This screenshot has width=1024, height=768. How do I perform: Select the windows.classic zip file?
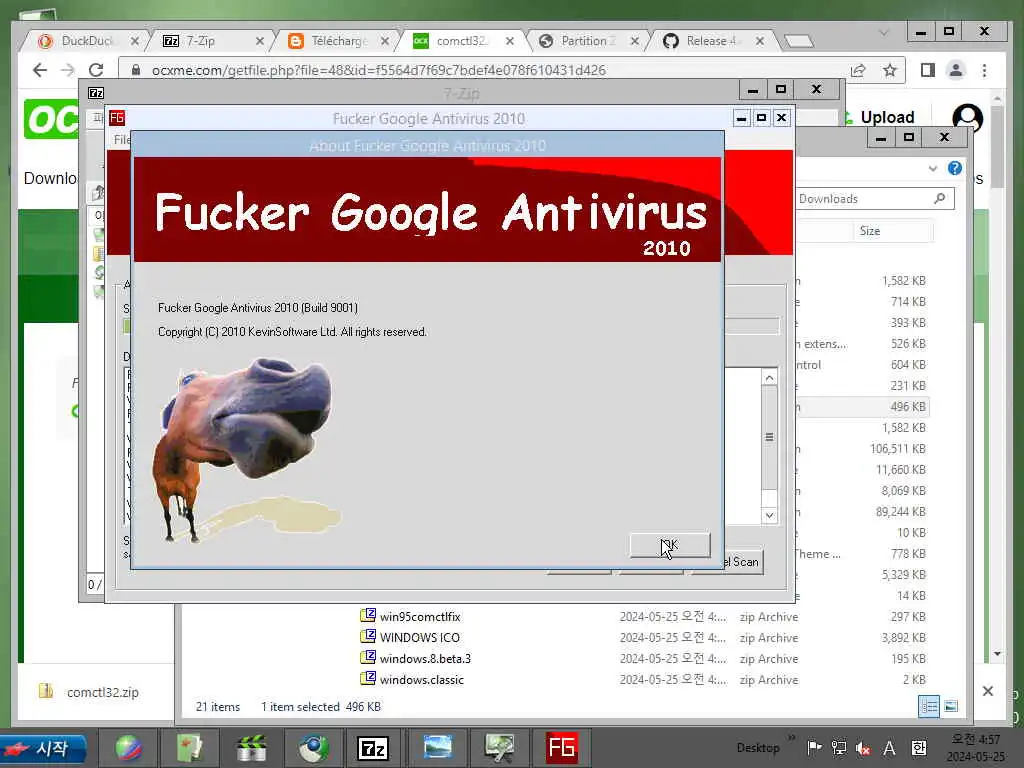coord(422,680)
